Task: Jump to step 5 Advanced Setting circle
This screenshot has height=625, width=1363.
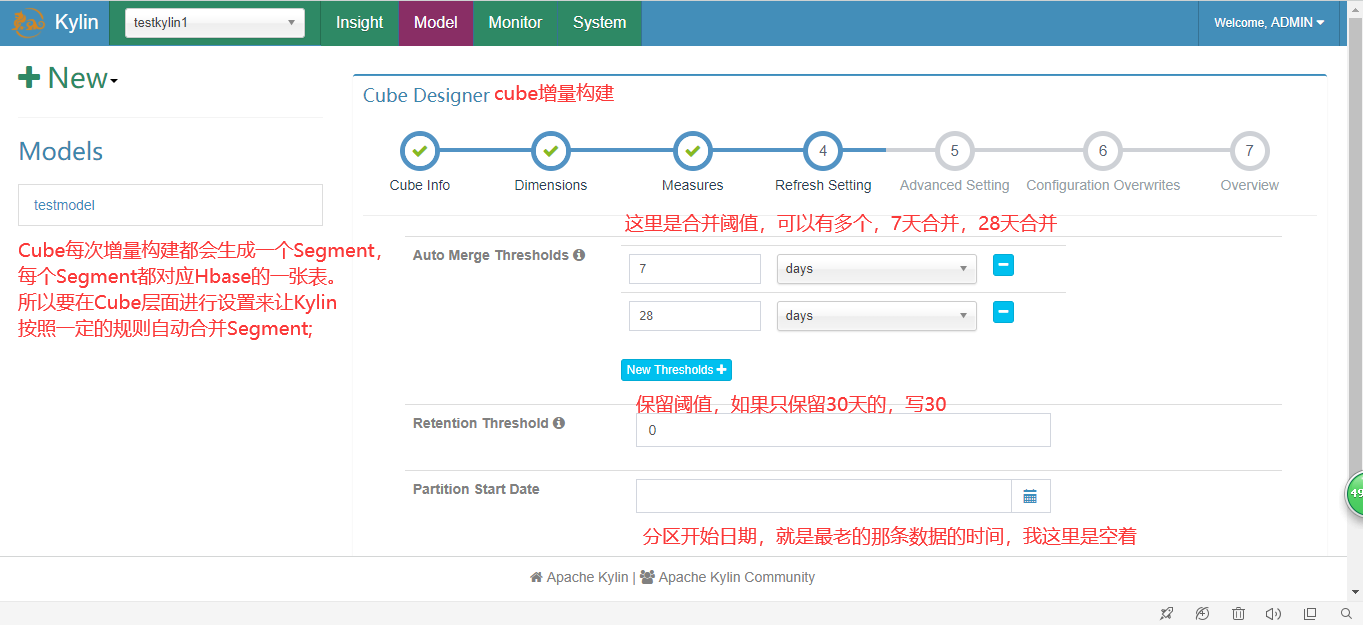Action: pos(954,151)
